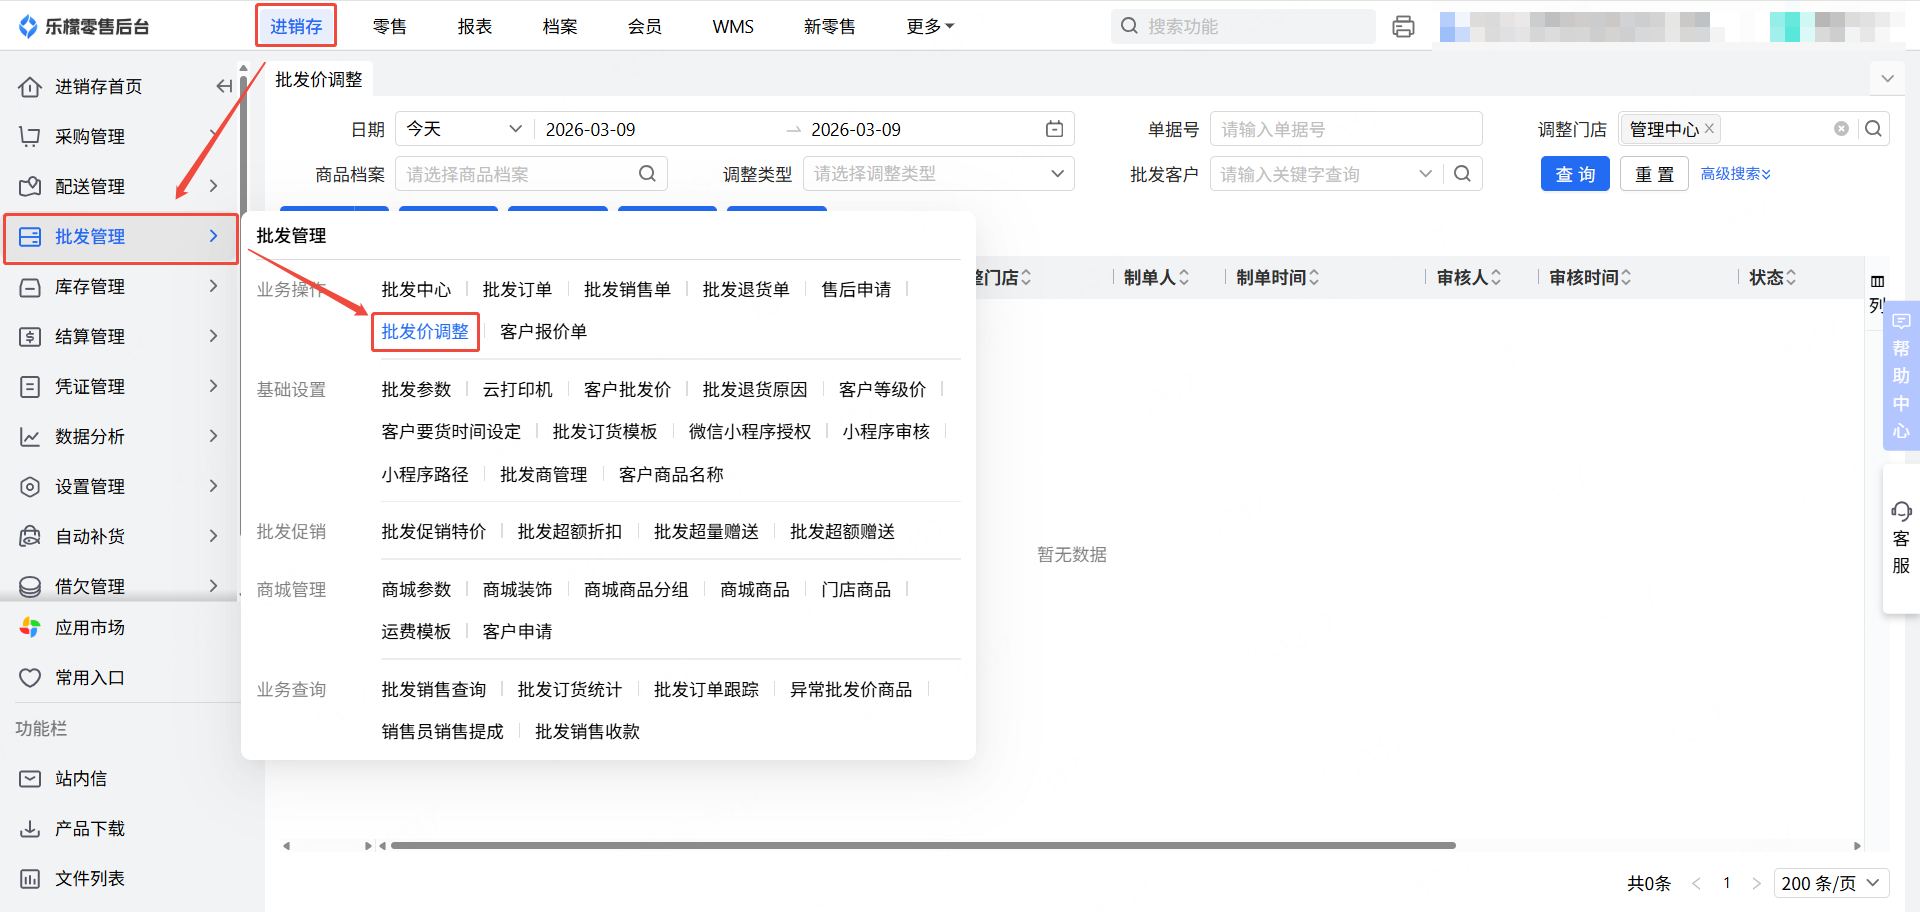
Task: Open 客户报价单 in flyout menu
Action: (x=543, y=332)
